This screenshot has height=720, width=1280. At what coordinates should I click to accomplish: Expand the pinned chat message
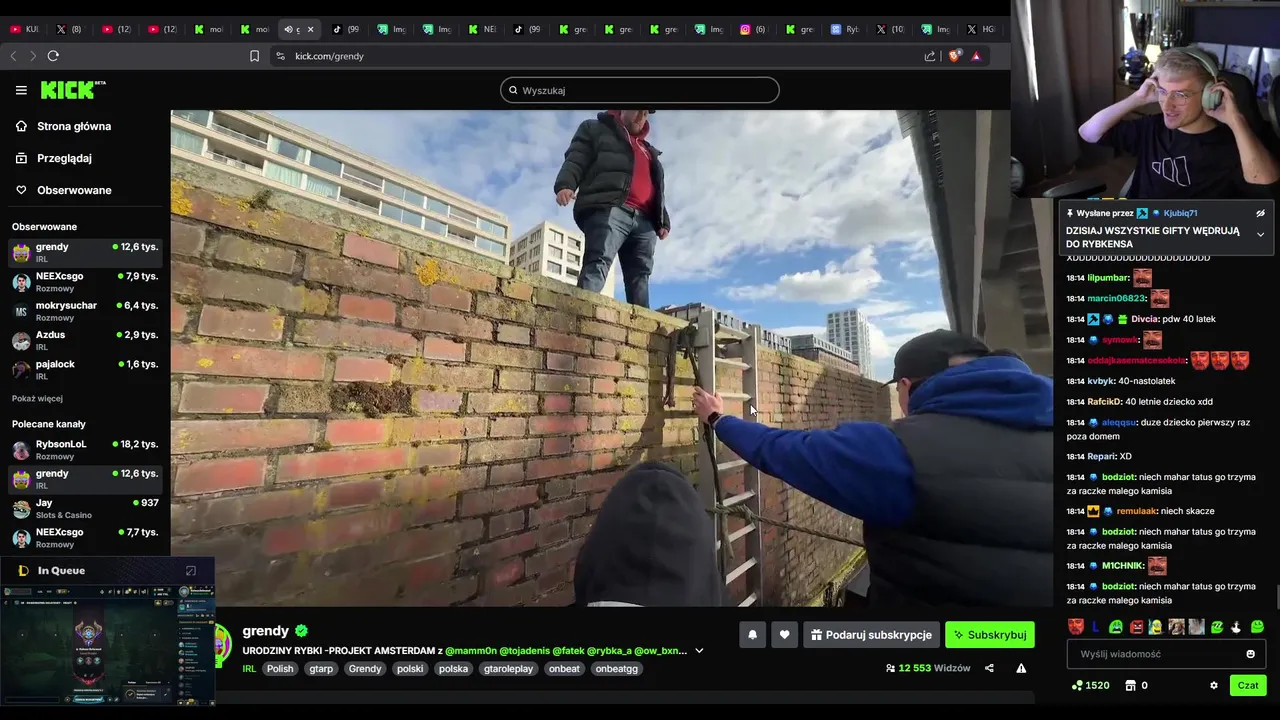[1260, 234]
